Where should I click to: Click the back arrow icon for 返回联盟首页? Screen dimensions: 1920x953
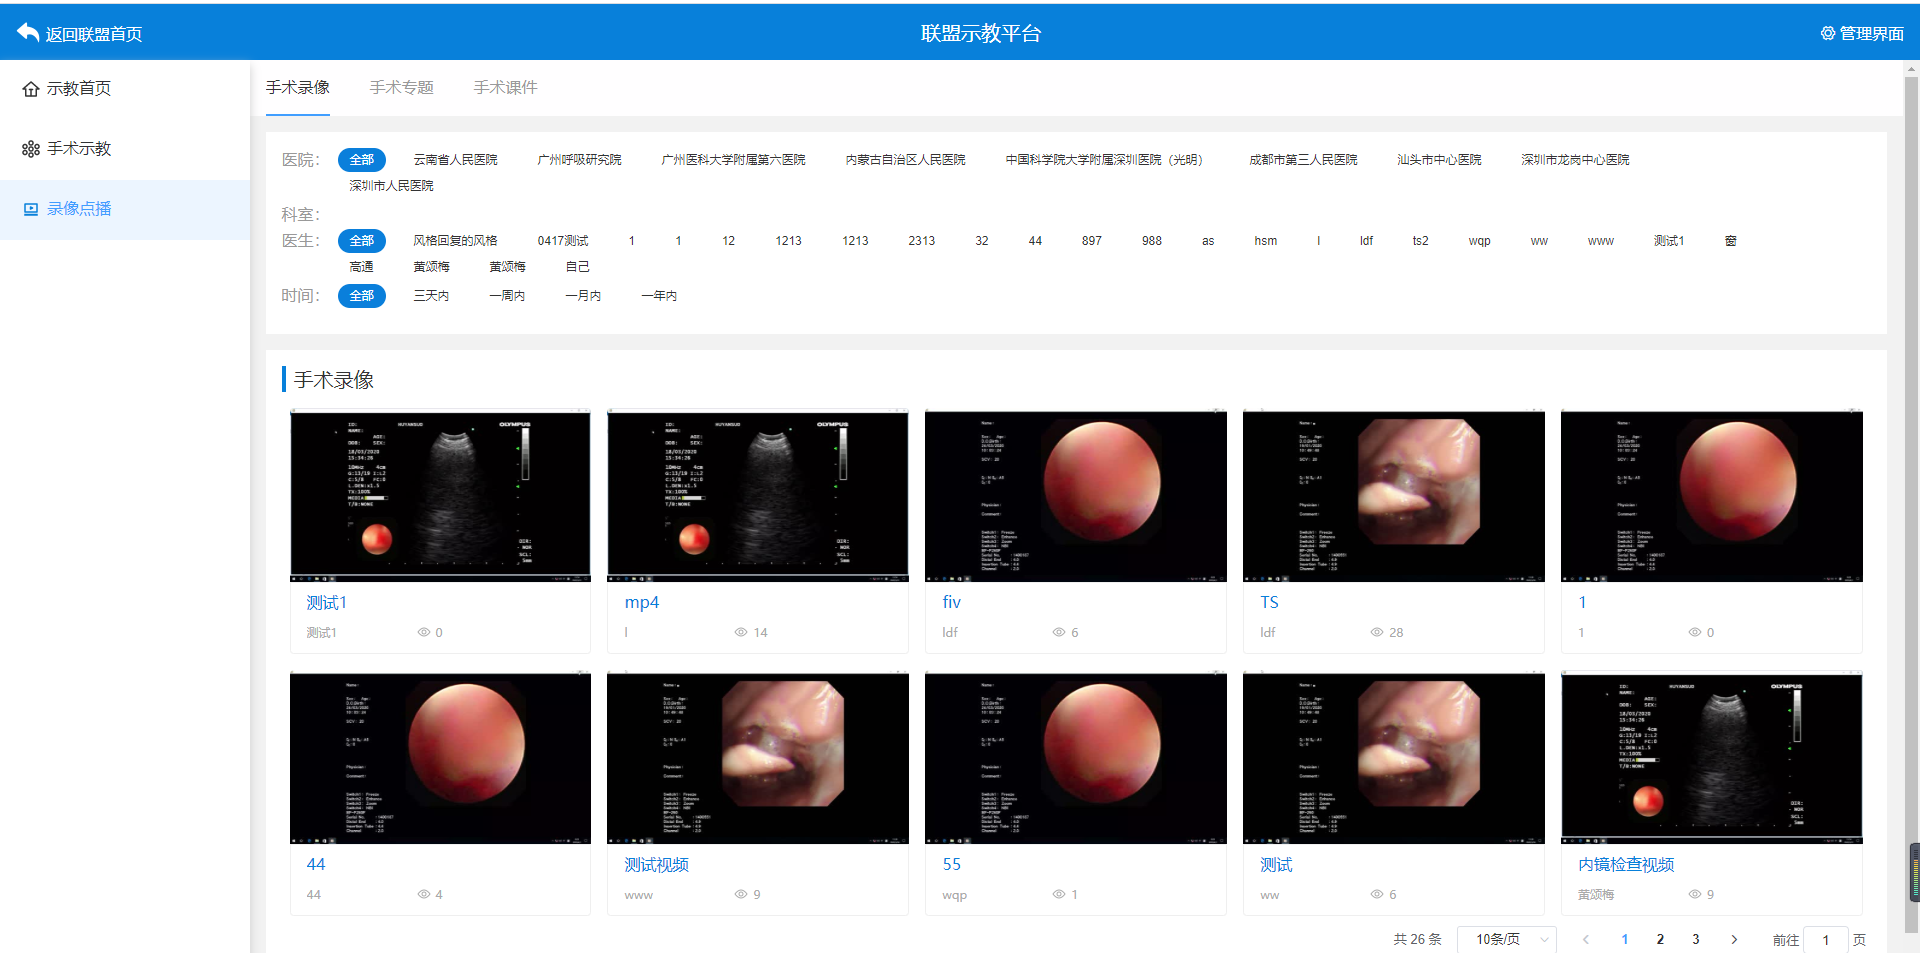click(x=28, y=33)
